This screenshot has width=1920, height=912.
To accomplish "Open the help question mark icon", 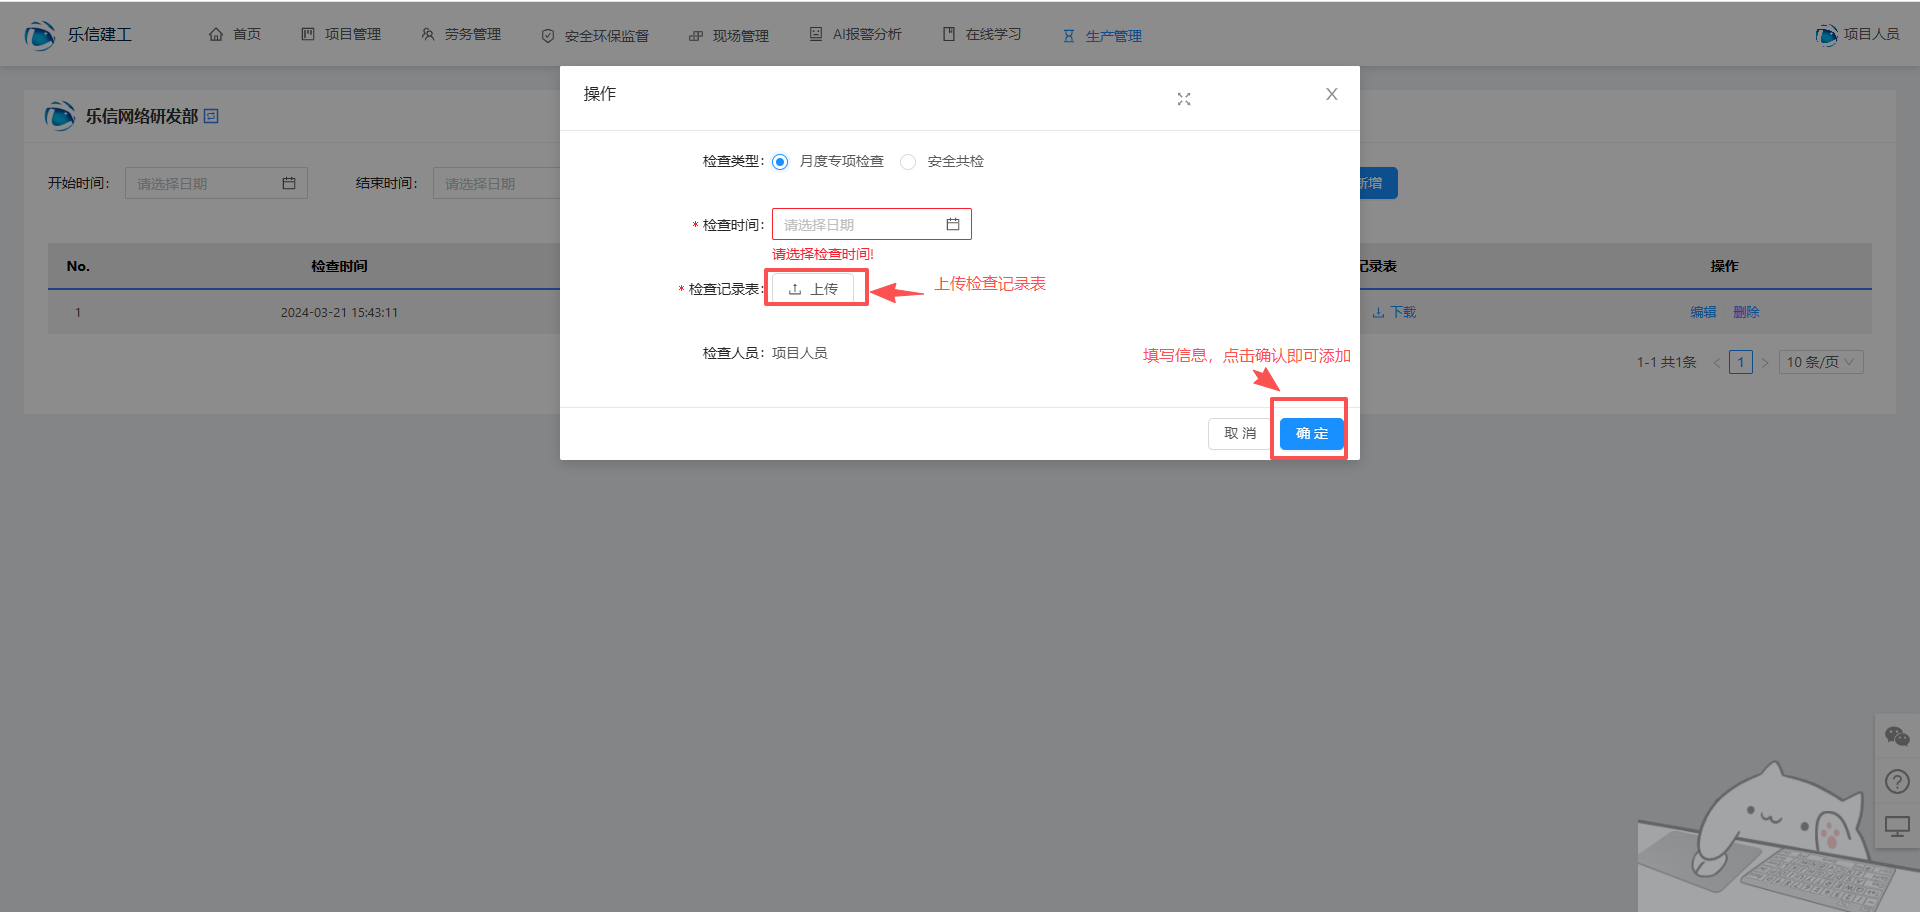I will click(1897, 781).
